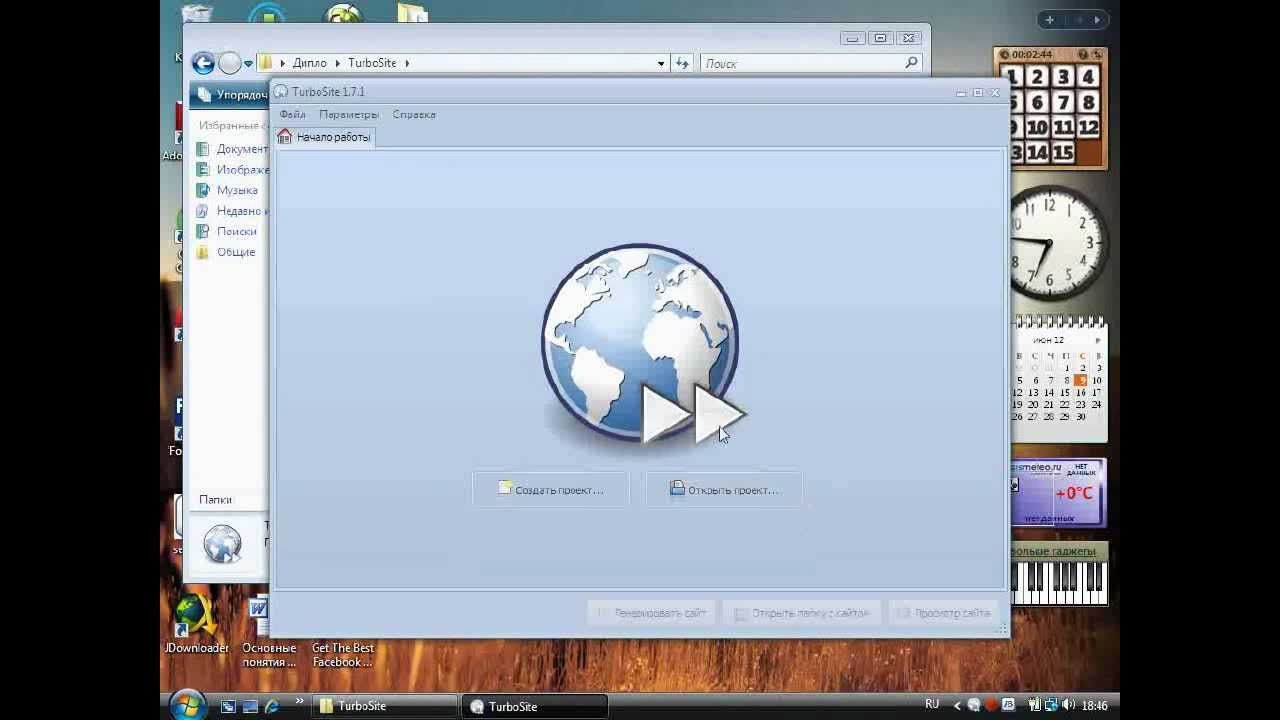This screenshot has width=1280, height=720.
Task: Click the piano keyboard gadget
Action: point(1059,583)
